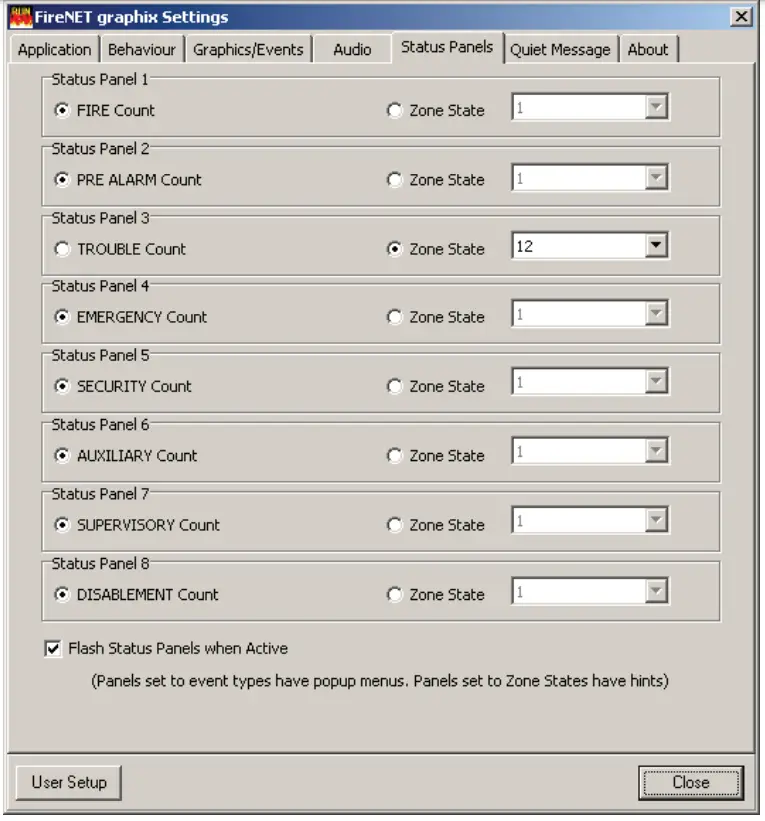Viewport: 765px width, 821px height.
Task: Open the Status Panel 5 zone dropdown
Action: 656,382
